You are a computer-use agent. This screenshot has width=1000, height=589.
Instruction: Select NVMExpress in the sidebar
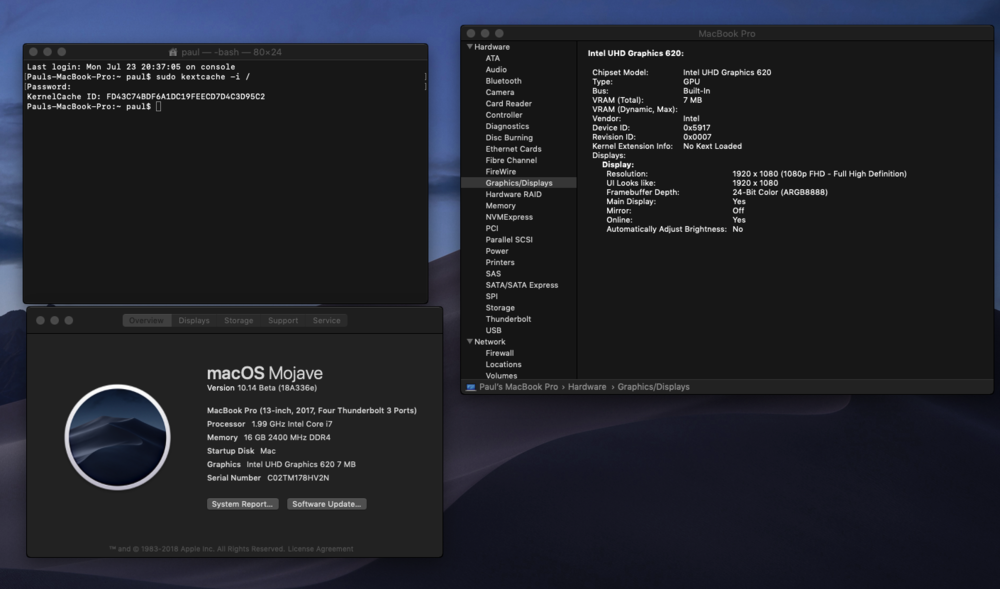pos(509,217)
